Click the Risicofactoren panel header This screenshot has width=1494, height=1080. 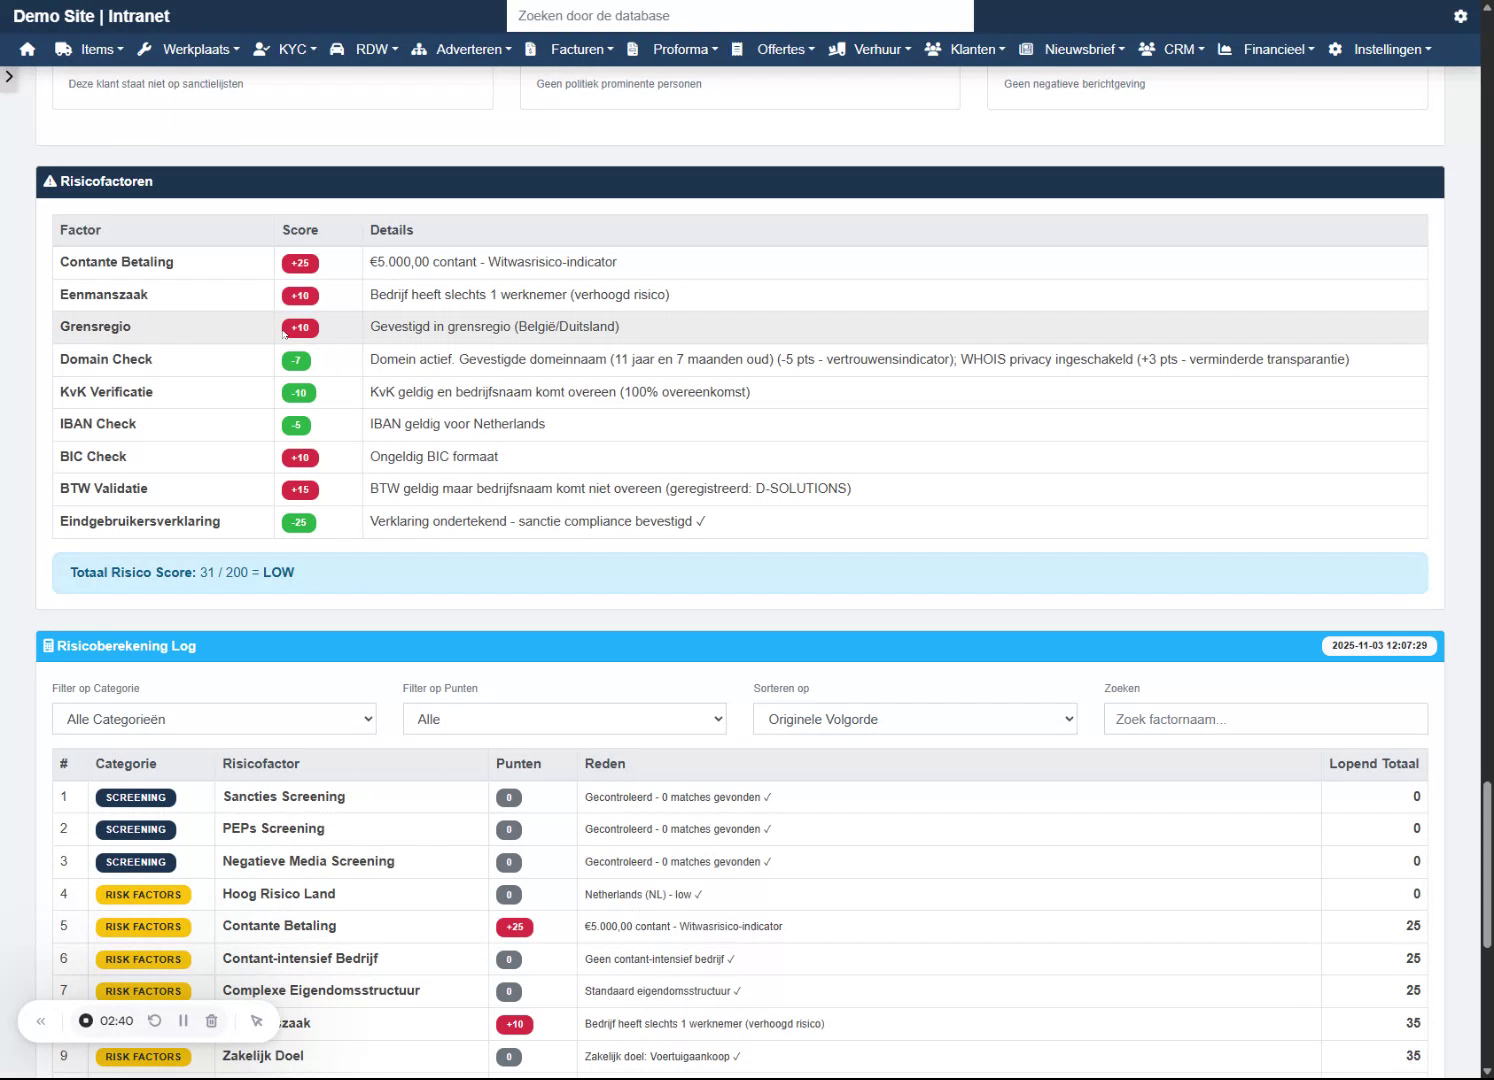pyautogui.click(x=740, y=182)
